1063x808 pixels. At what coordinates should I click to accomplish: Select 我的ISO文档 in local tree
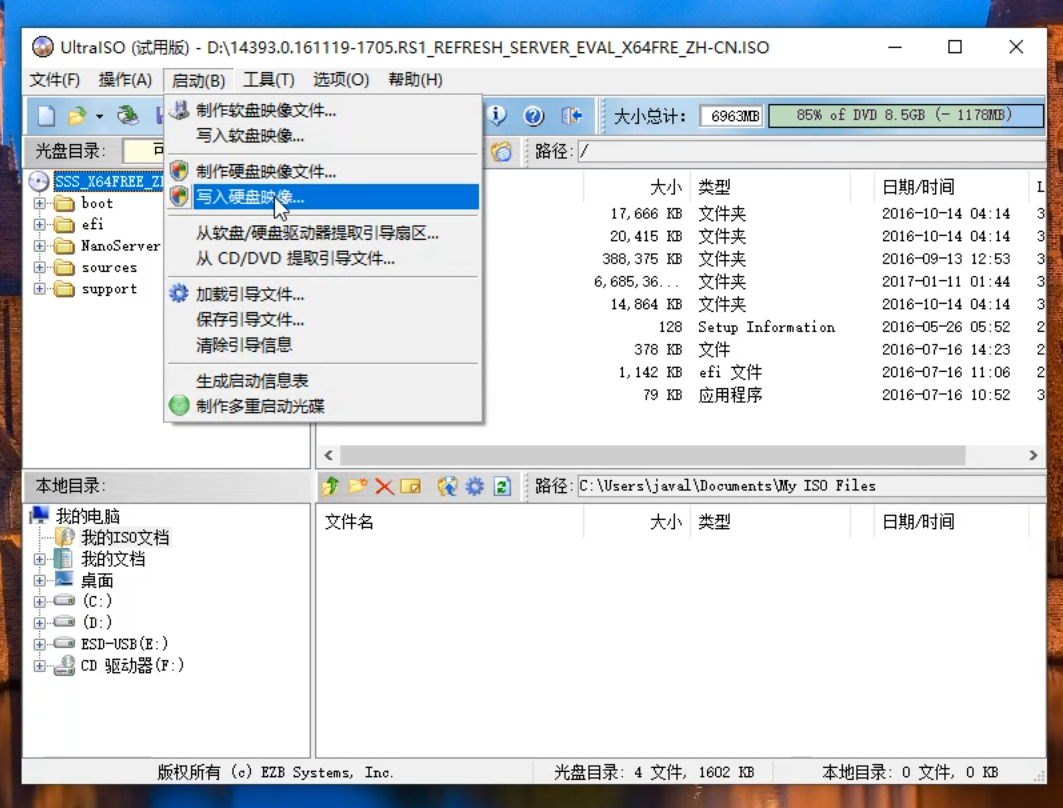[125, 538]
